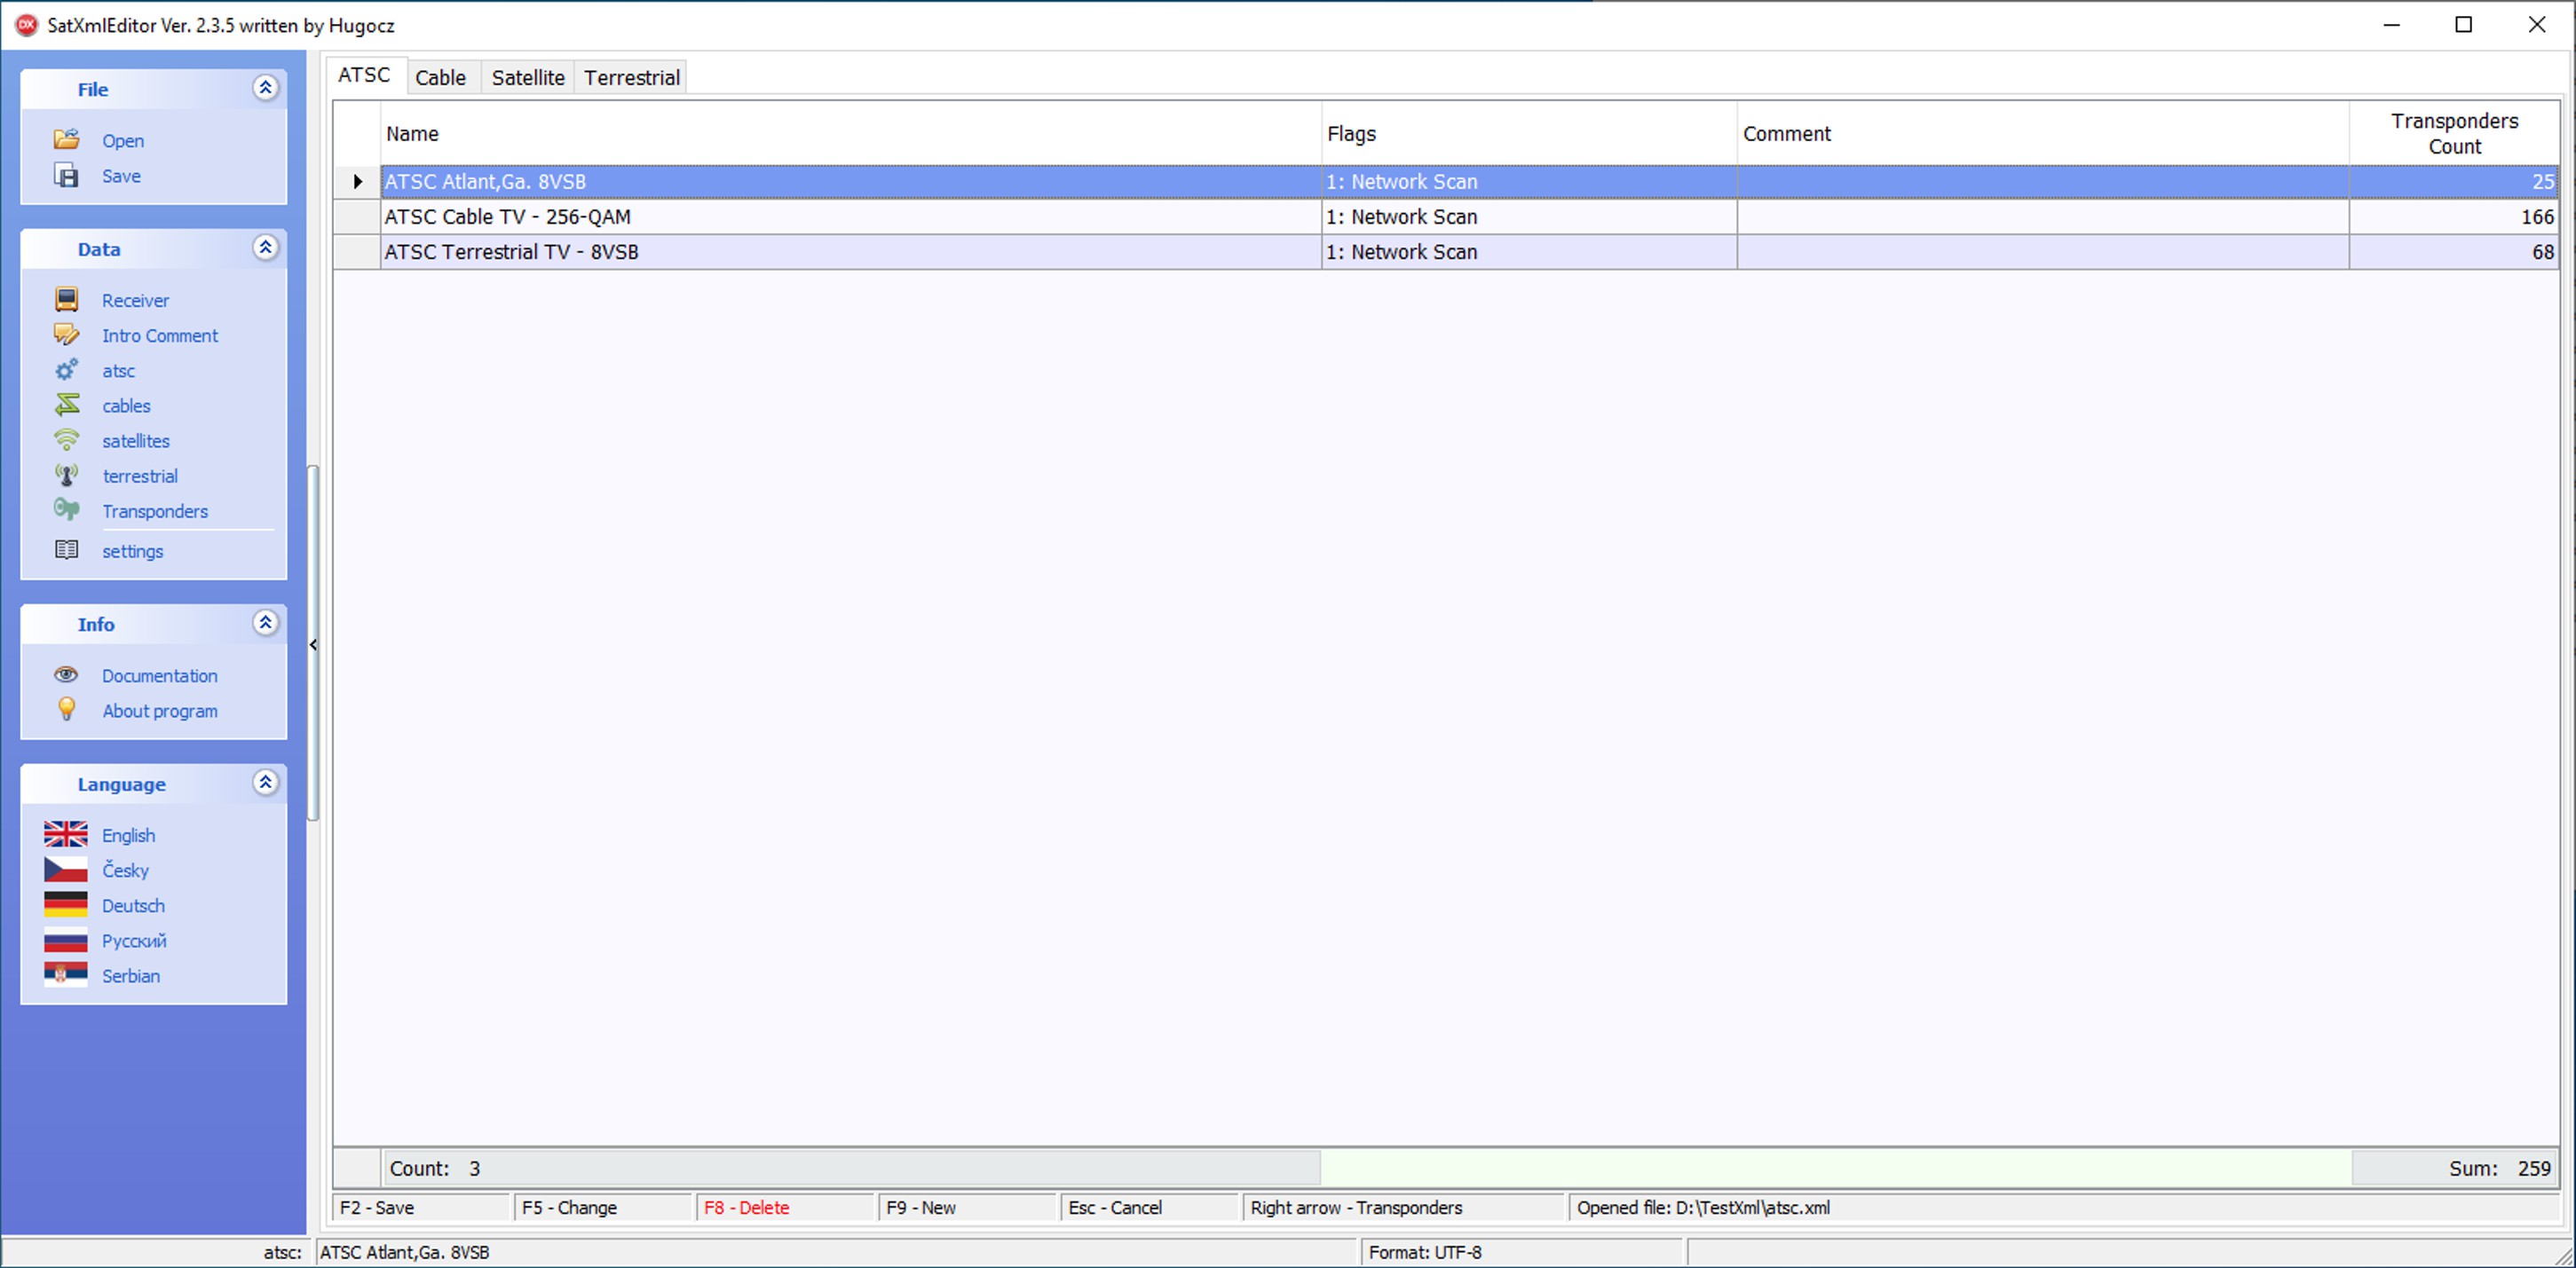
Task: Click the Format: UTF-8 status field
Action: tap(1522, 1252)
